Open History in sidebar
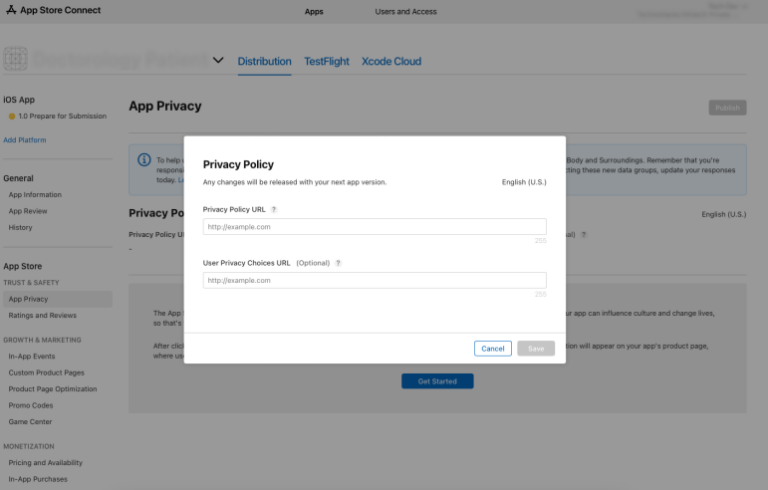768x490 pixels. 20,227
